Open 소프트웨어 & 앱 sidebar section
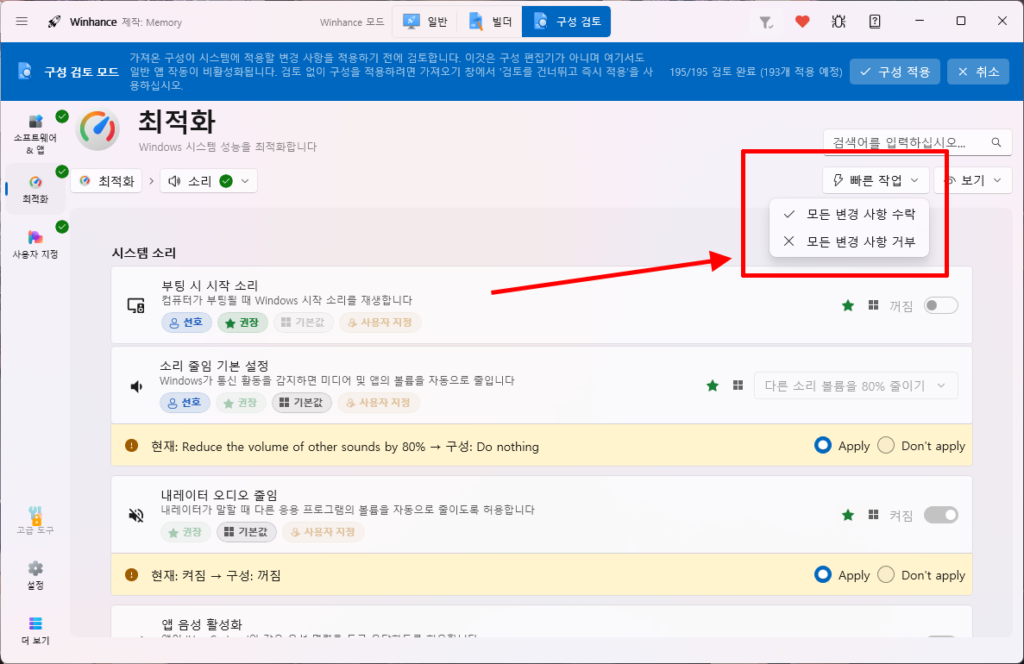The image size is (1024, 664). point(35,134)
